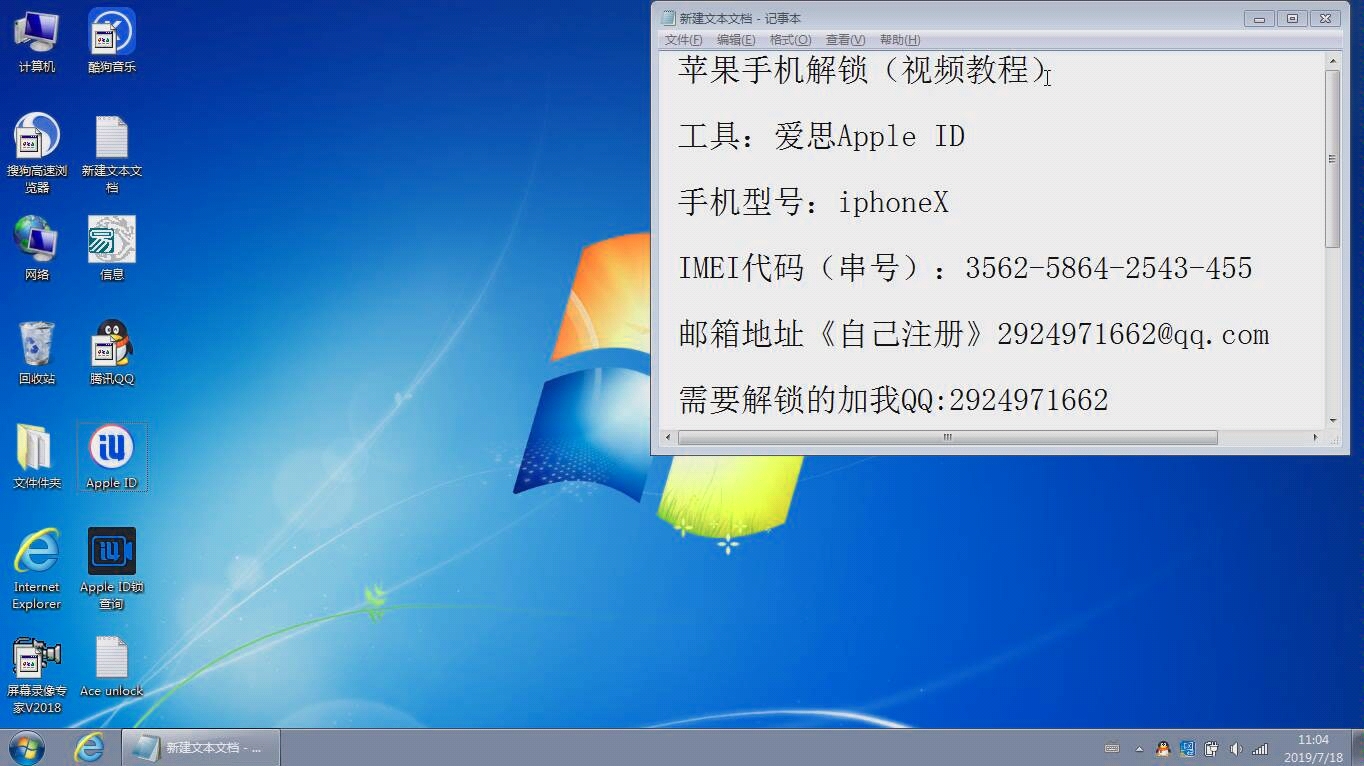Open the Windows Start menu
Image resolution: width=1364 pixels, height=766 pixels.
pyautogui.click(x=27, y=747)
